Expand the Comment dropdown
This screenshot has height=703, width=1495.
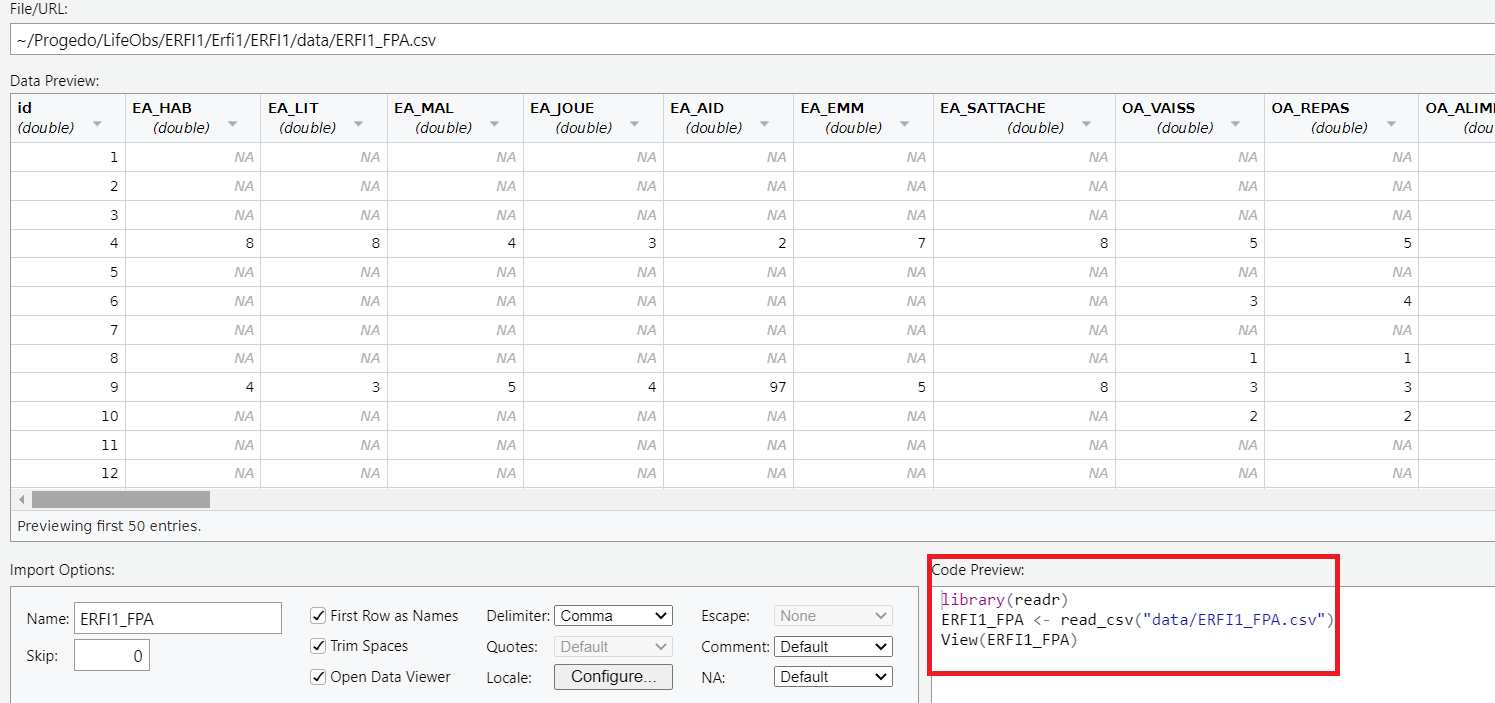(x=834, y=647)
